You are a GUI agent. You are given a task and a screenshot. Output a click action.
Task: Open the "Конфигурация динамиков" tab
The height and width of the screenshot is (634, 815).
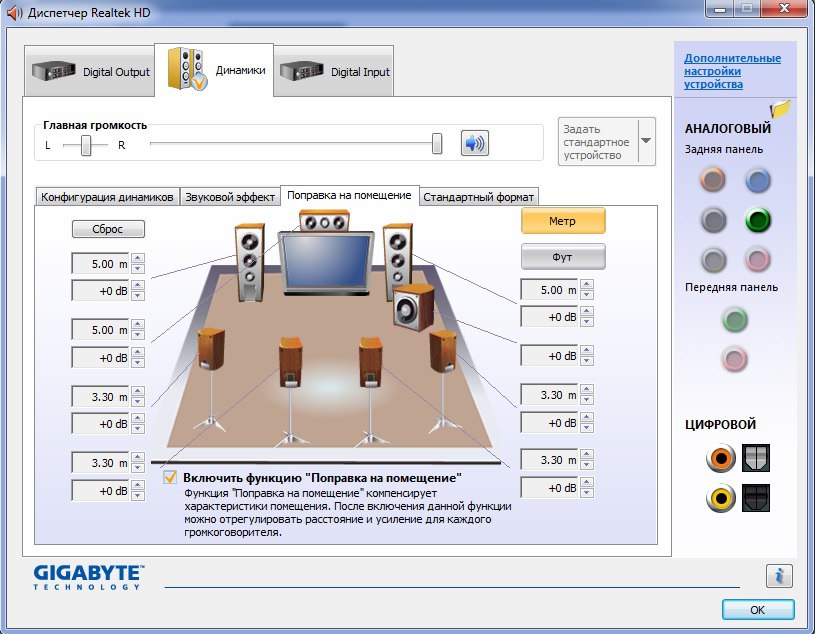pos(108,197)
